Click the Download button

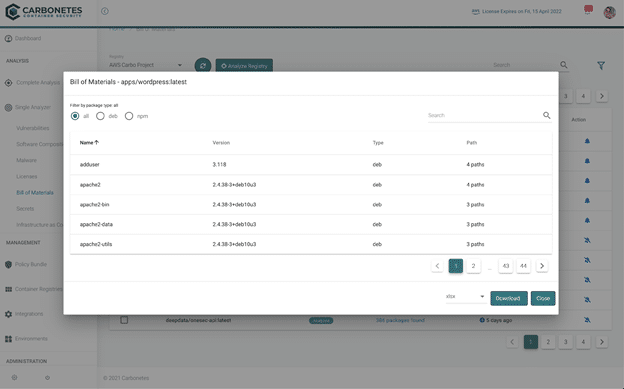click(x=509, y=298)
